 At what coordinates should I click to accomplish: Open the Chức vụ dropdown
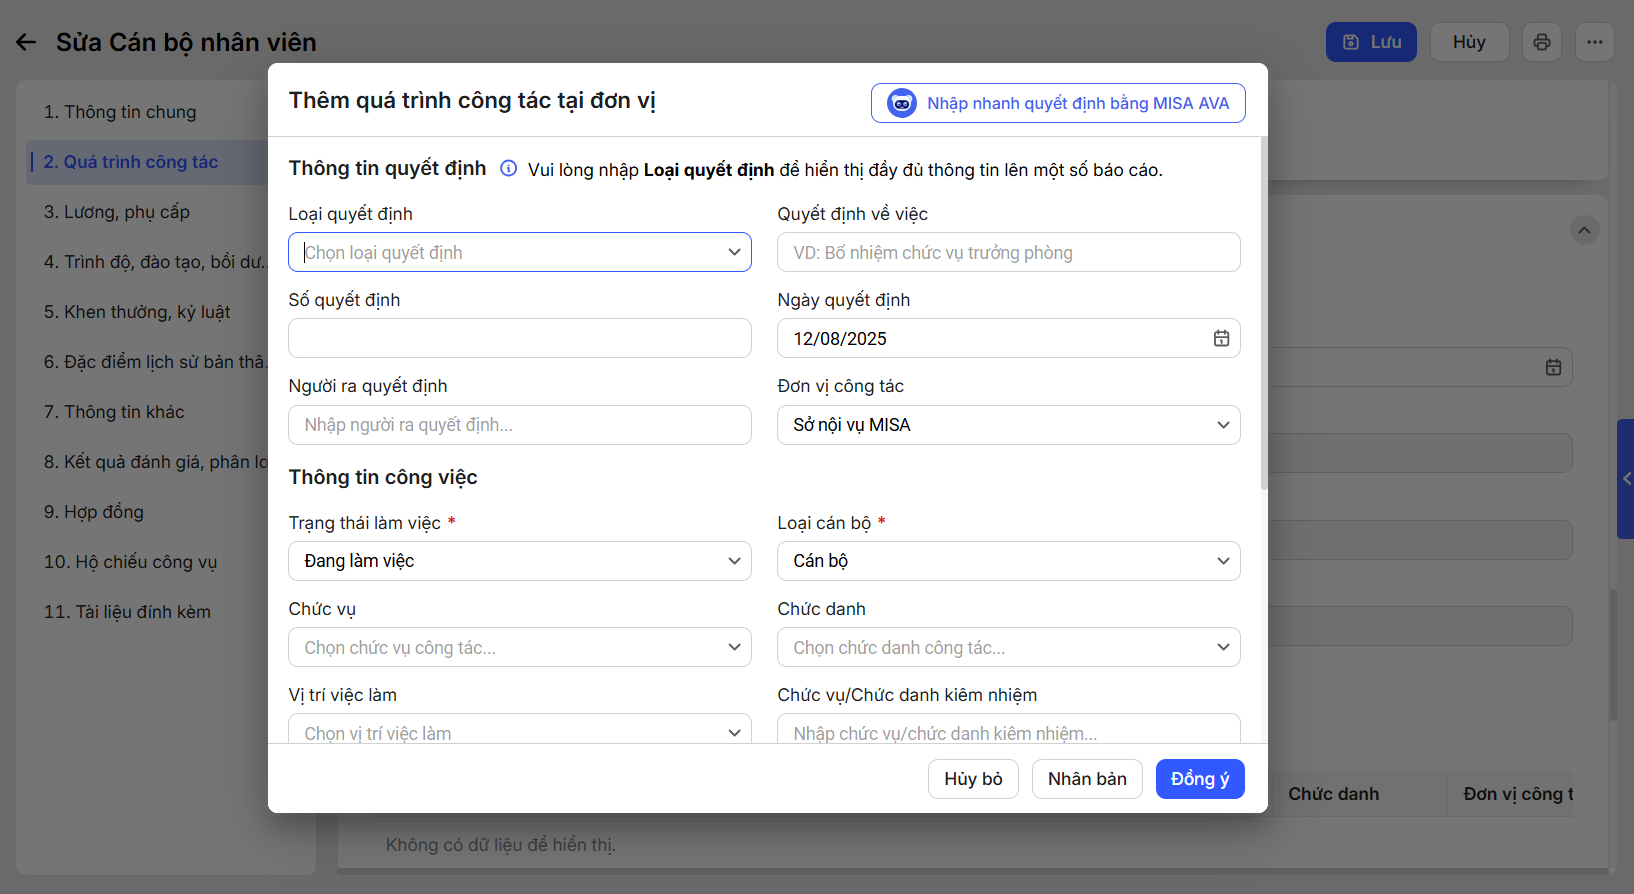(519, 647)
